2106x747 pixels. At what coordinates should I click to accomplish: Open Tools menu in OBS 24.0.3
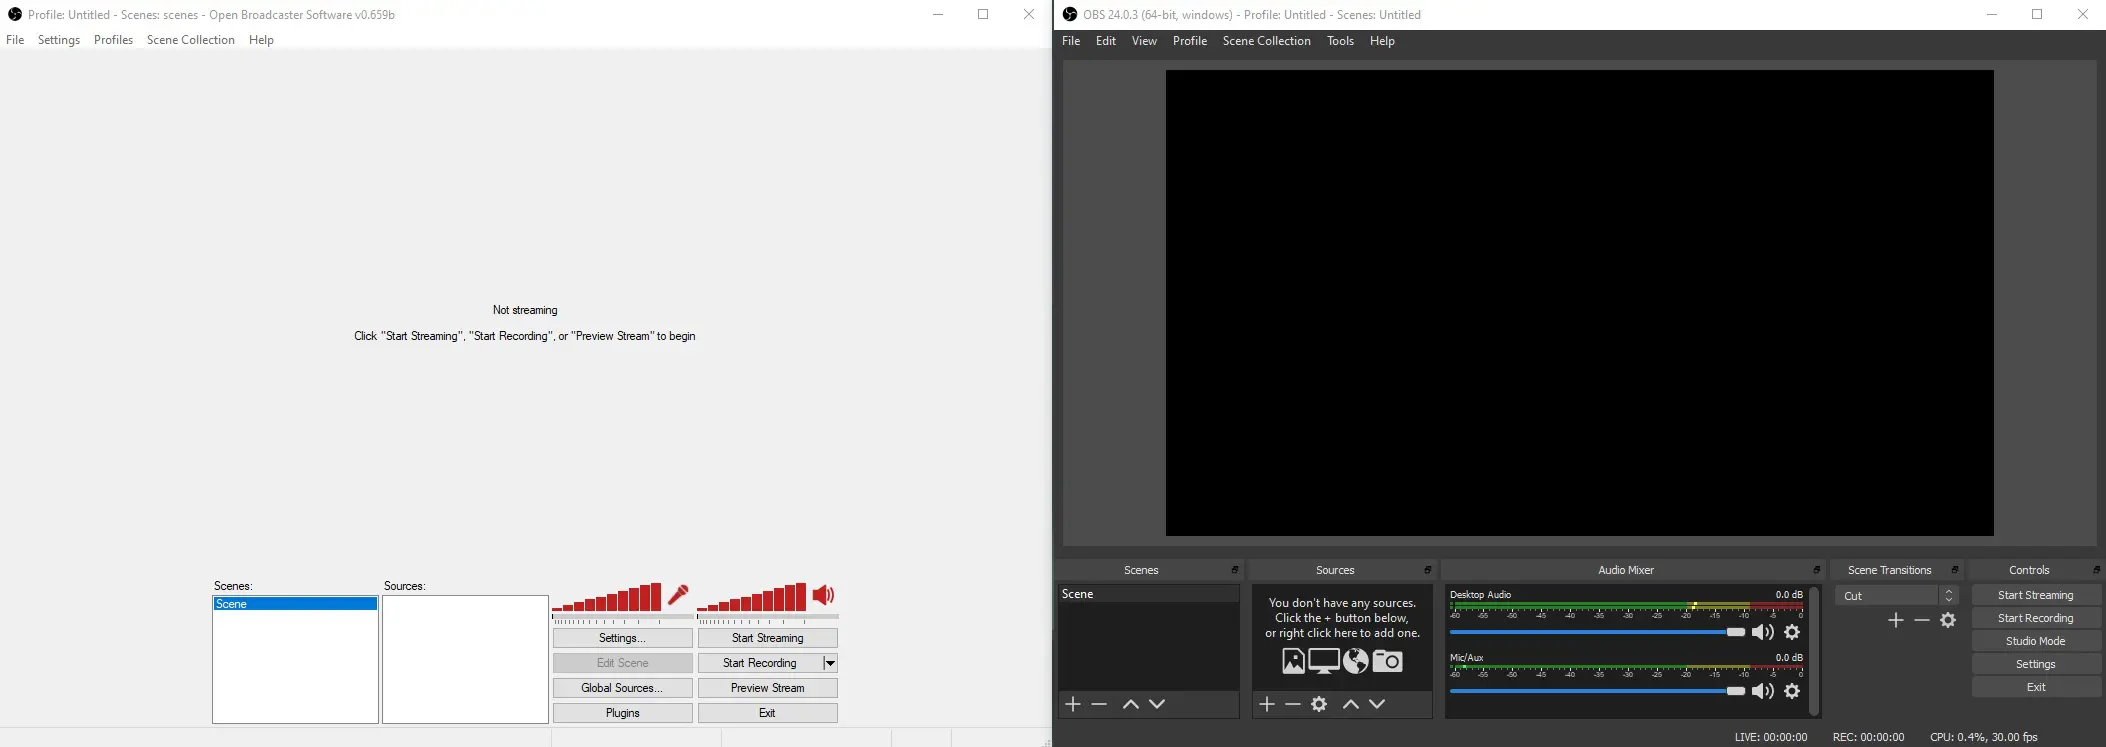pyautogui.click(x=1340, y=41)
